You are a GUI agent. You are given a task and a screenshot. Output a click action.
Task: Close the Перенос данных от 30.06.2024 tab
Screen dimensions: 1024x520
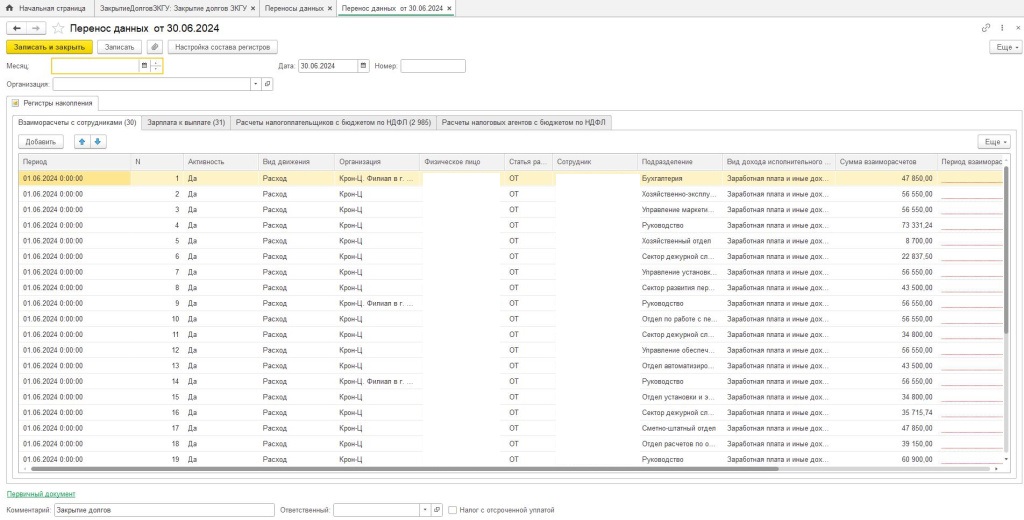click(449, 8)
